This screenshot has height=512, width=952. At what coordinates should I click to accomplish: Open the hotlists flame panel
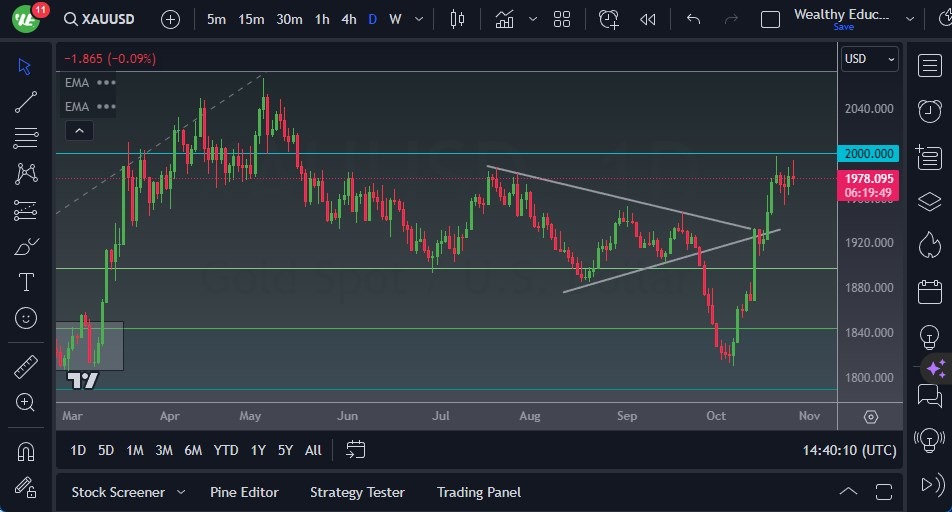coord(930,245)
